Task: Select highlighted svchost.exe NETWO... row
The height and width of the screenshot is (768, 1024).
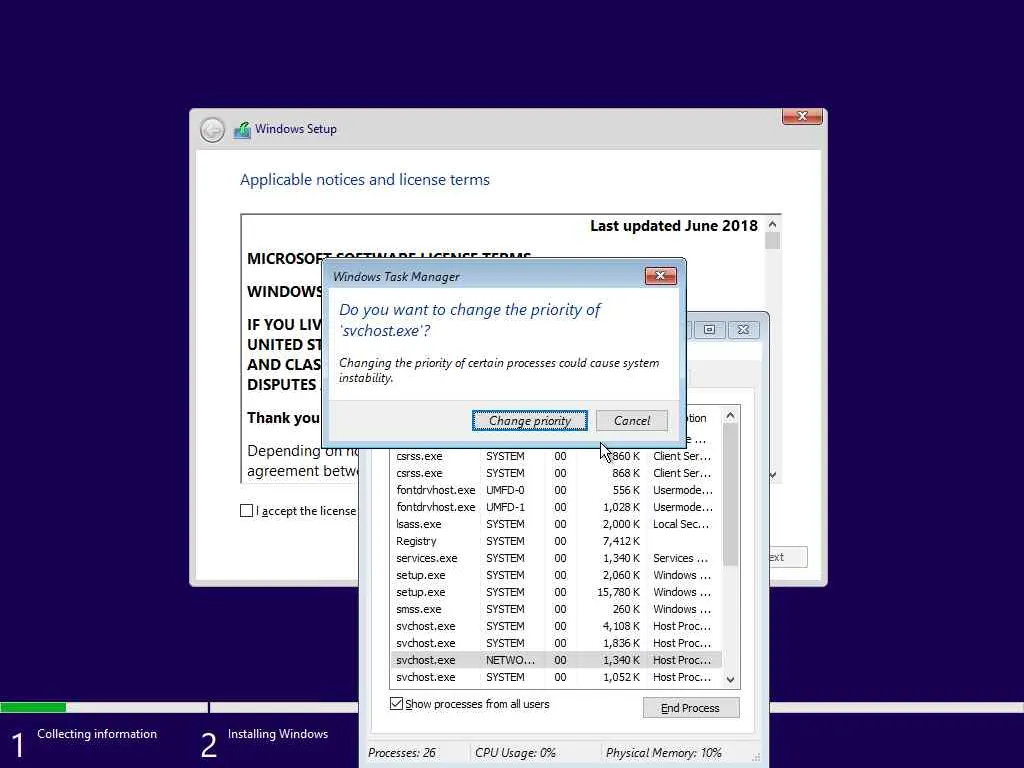Action: 556,660
